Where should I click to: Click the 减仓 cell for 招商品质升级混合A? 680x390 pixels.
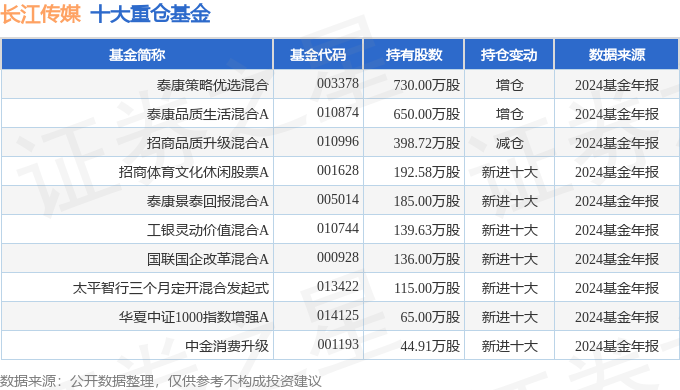510,143
